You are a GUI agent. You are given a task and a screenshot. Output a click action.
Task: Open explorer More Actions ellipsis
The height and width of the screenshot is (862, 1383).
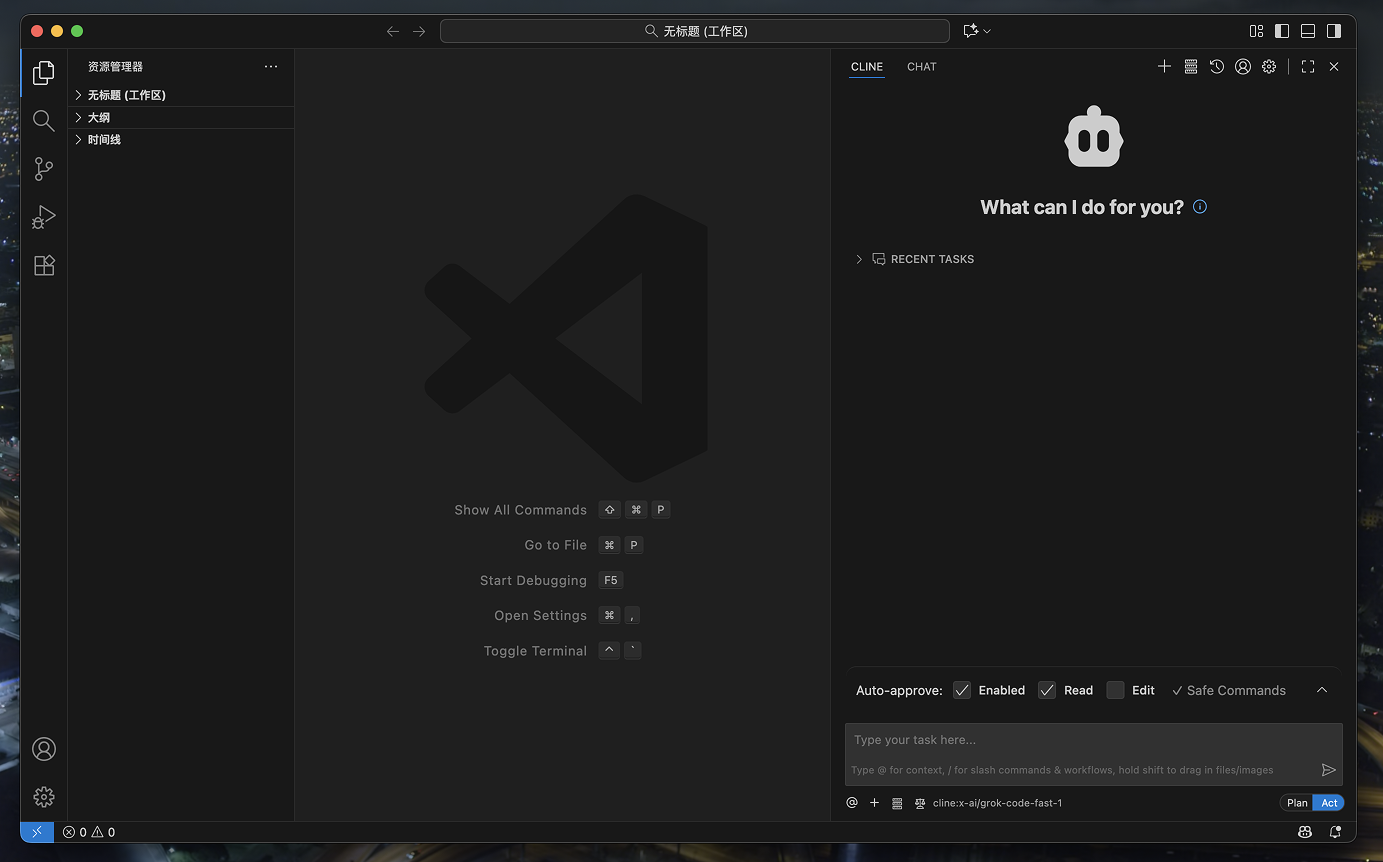271,66
